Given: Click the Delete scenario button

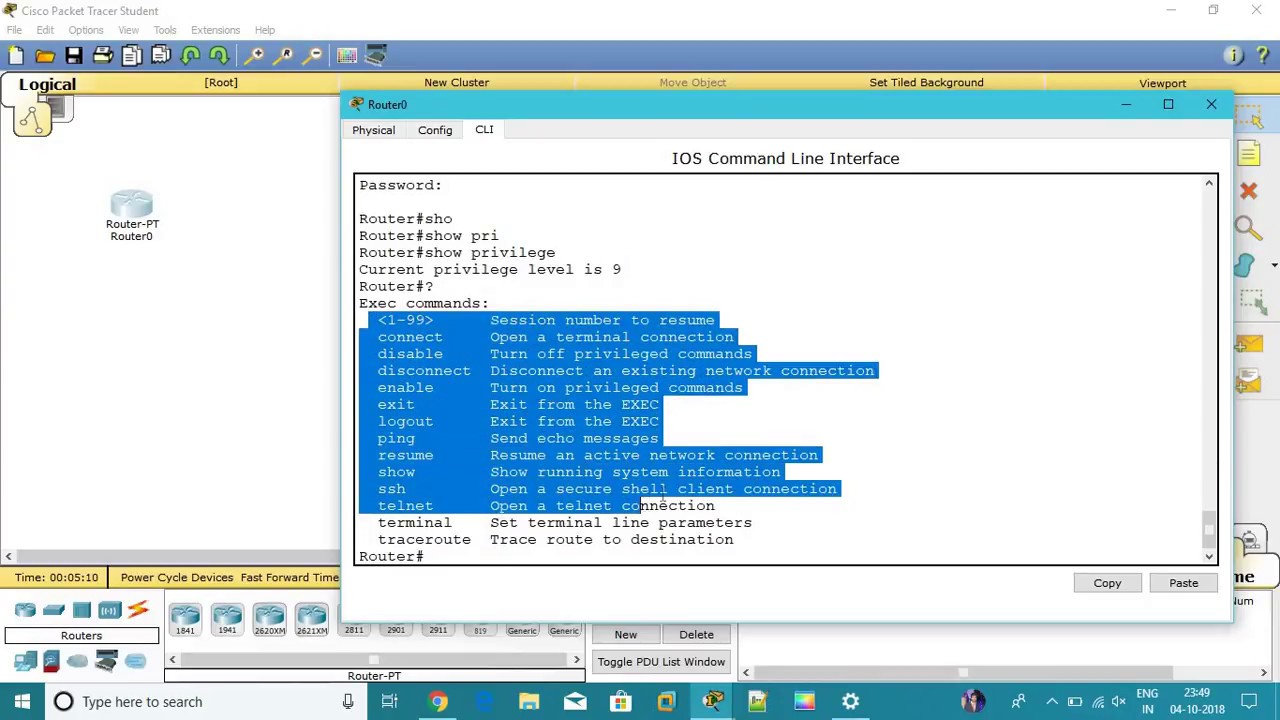Looking at the screenshot, I should [x=696, y=635].
